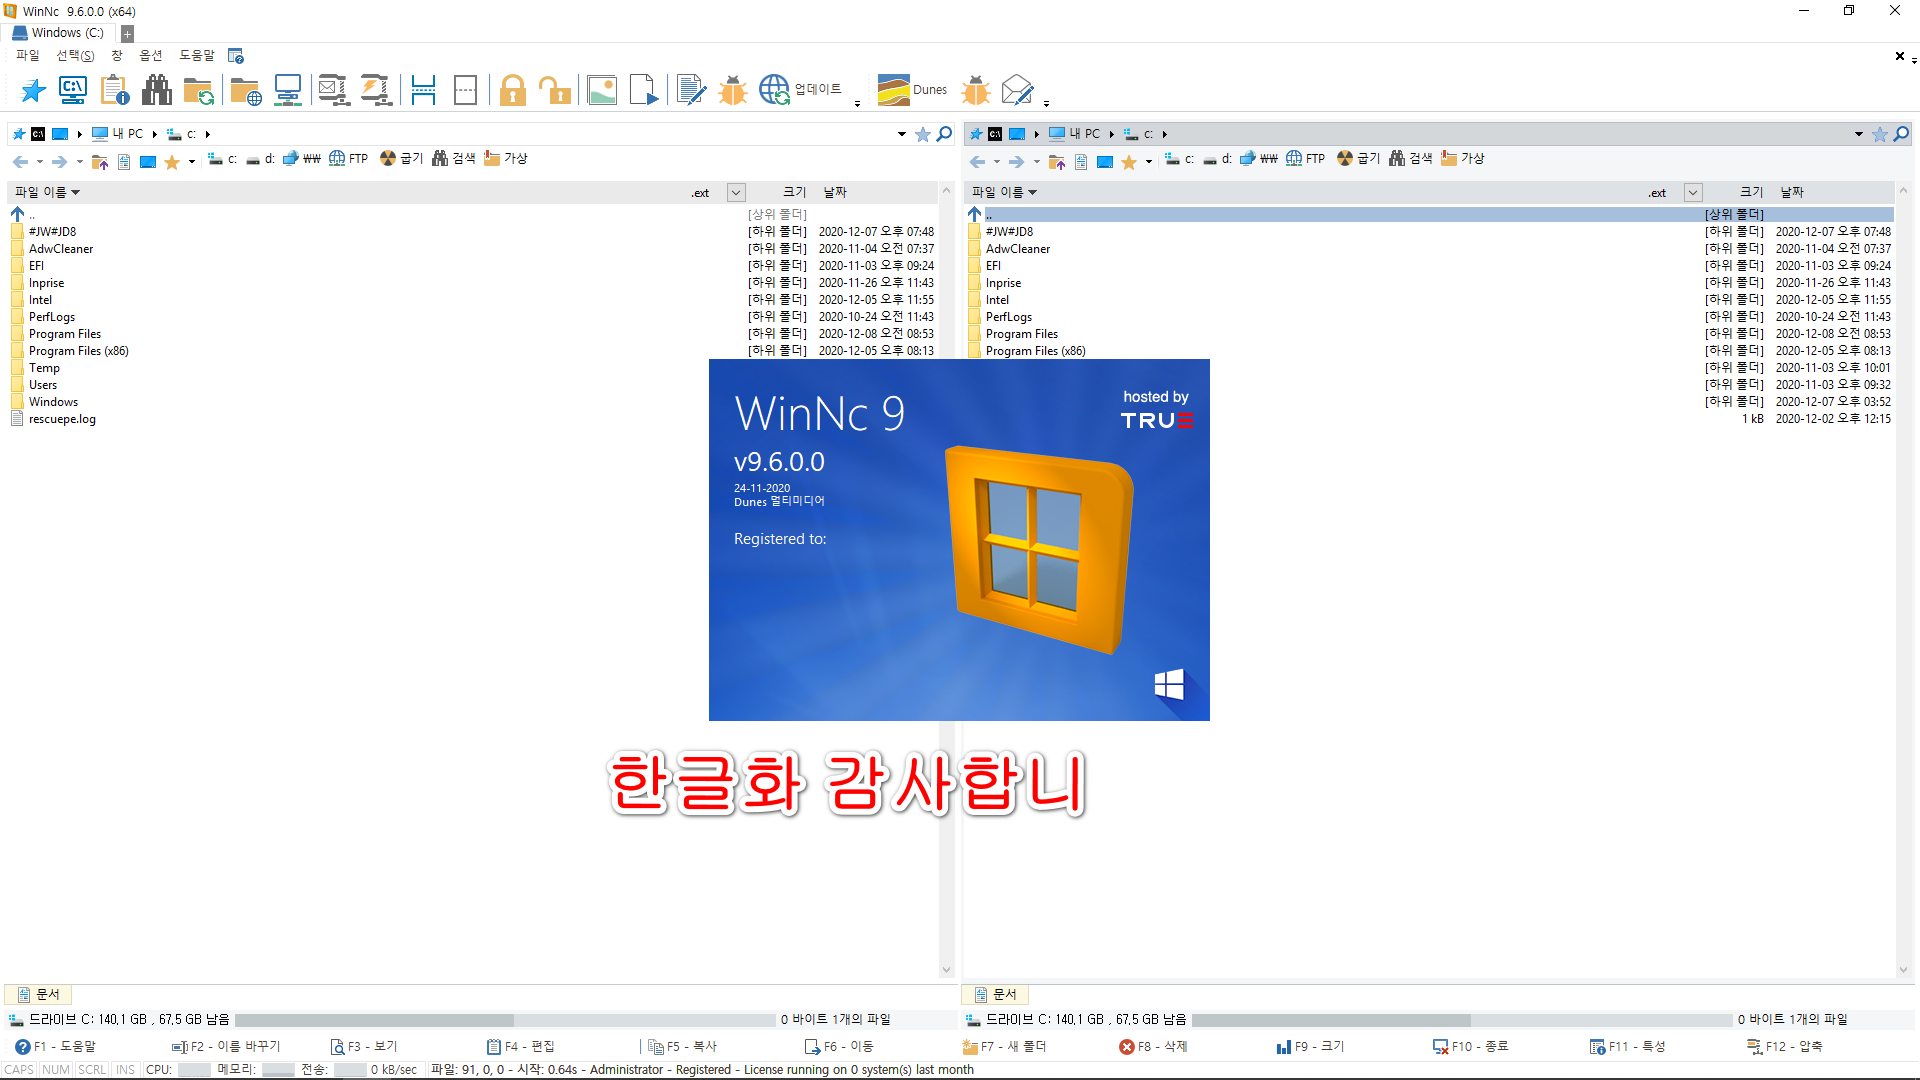Click the blue shooting star quick-access toolbar icon
This screenshot has height=1080, width=1920.
[x=33, y=90]
